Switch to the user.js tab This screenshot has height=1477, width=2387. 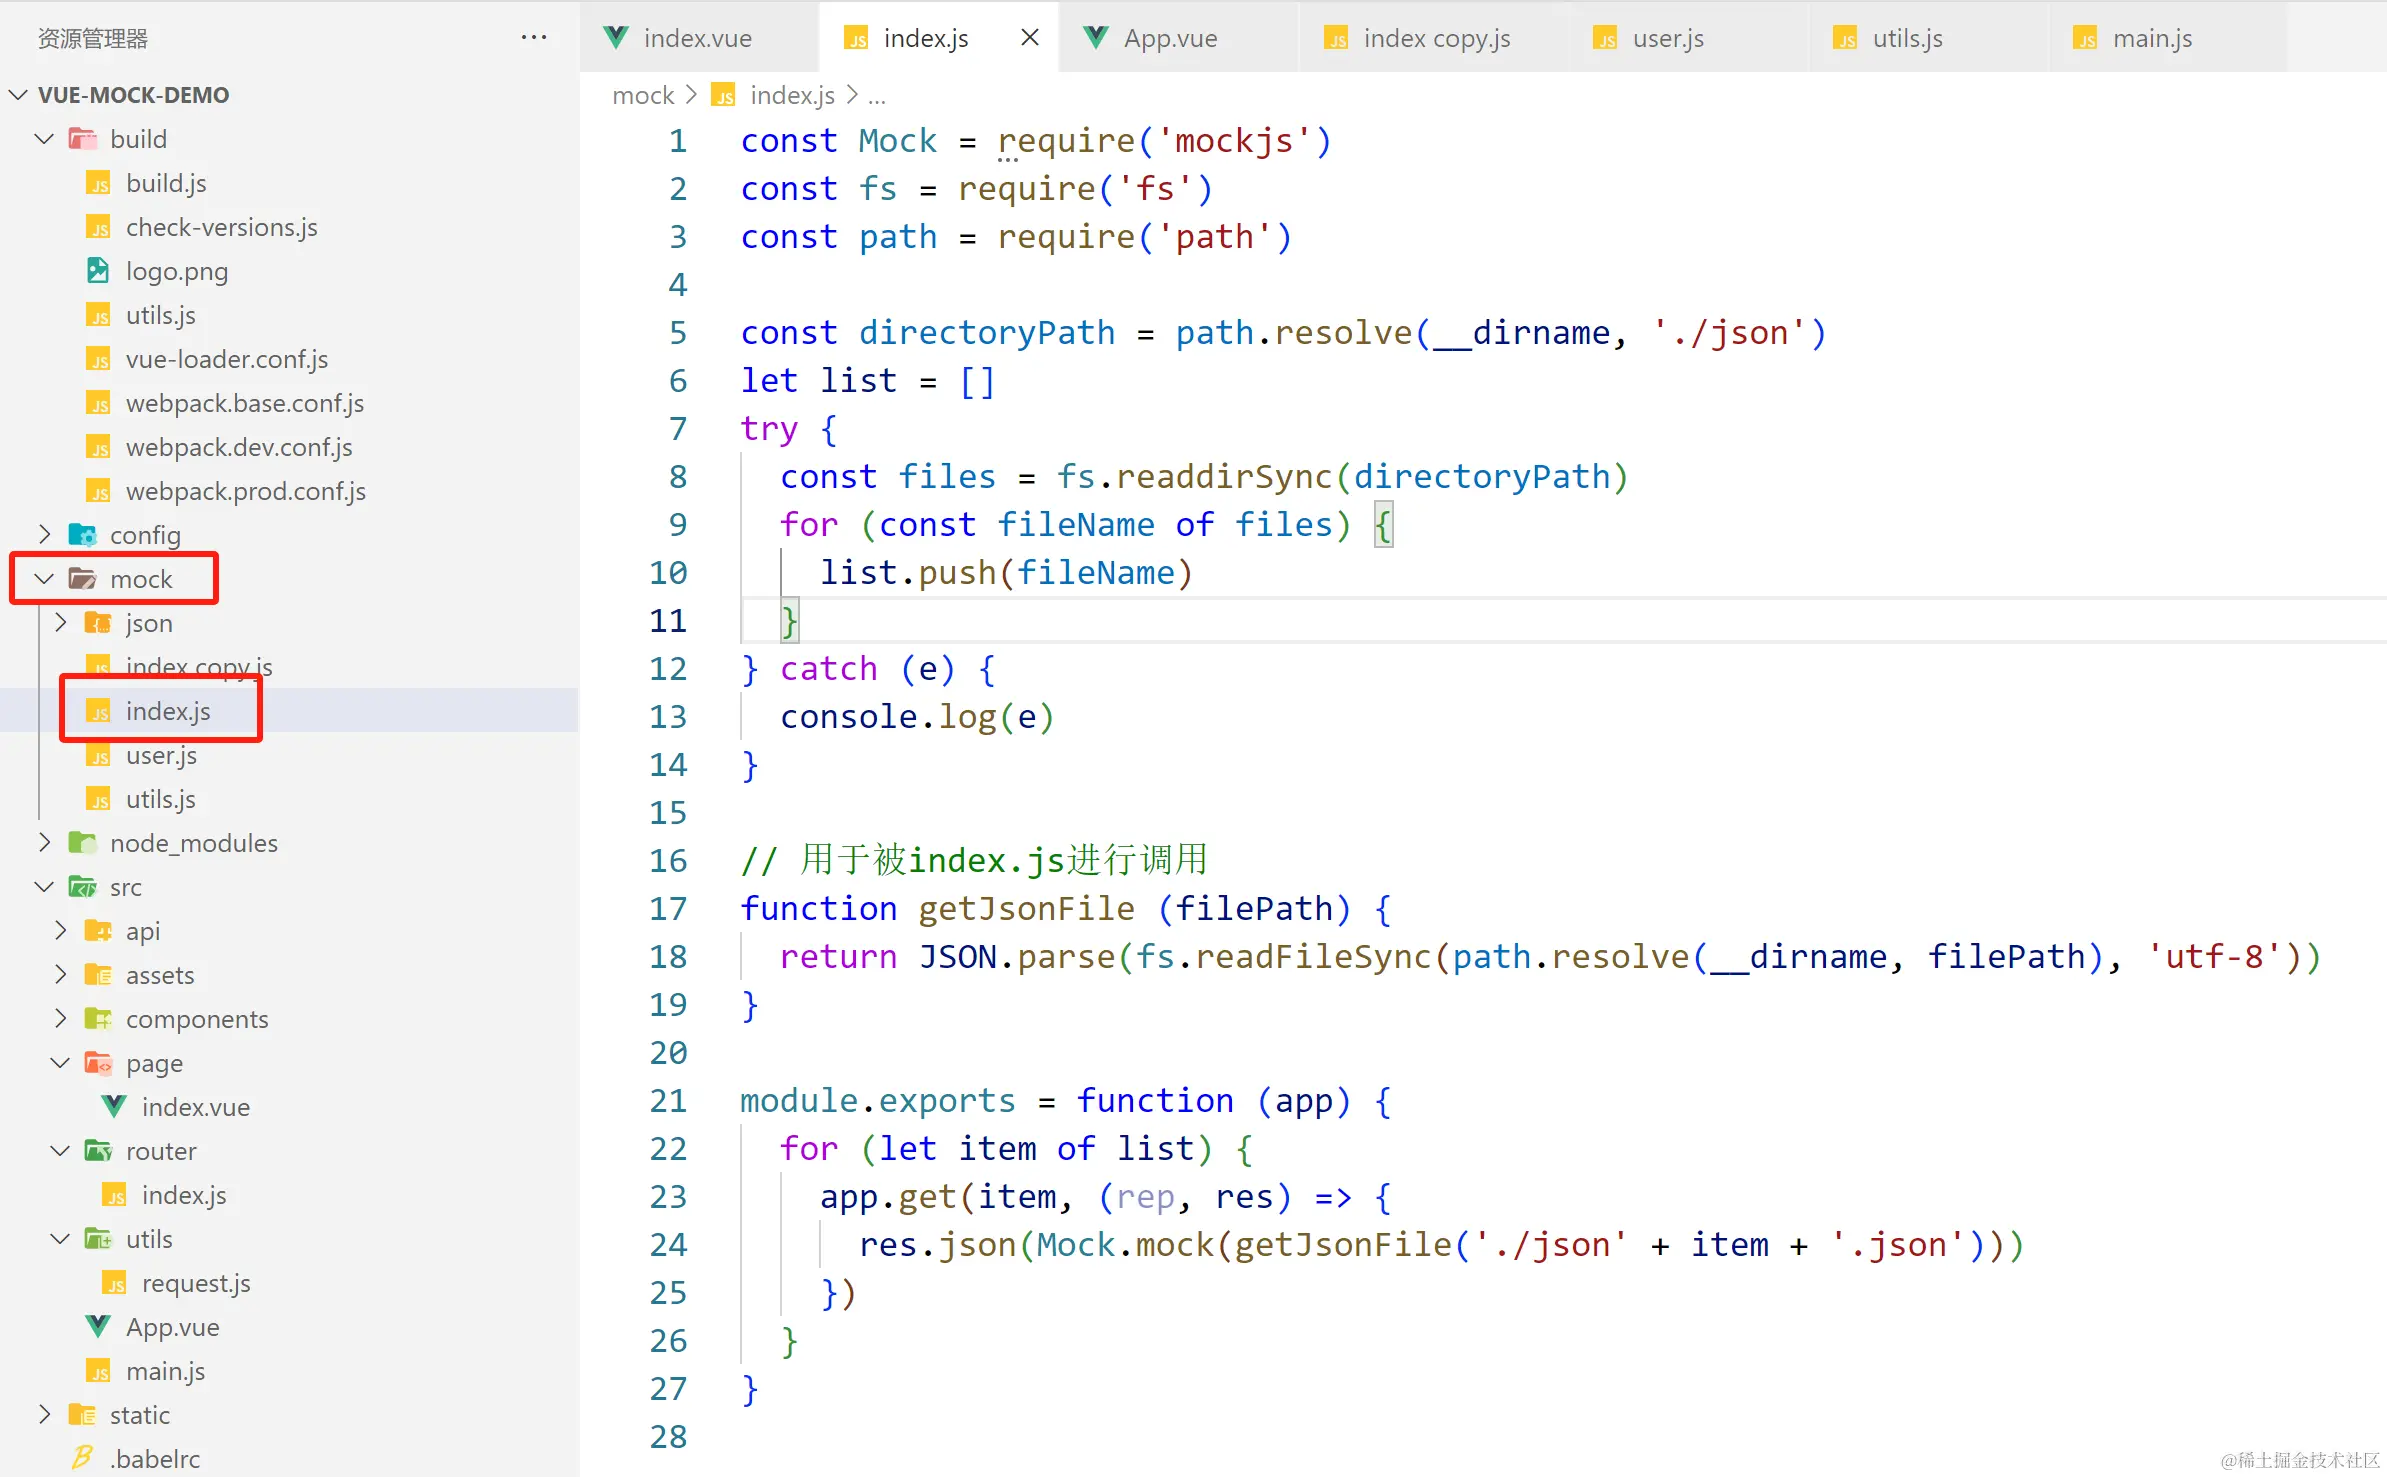pyautogui.click(x=1688, y=38)
